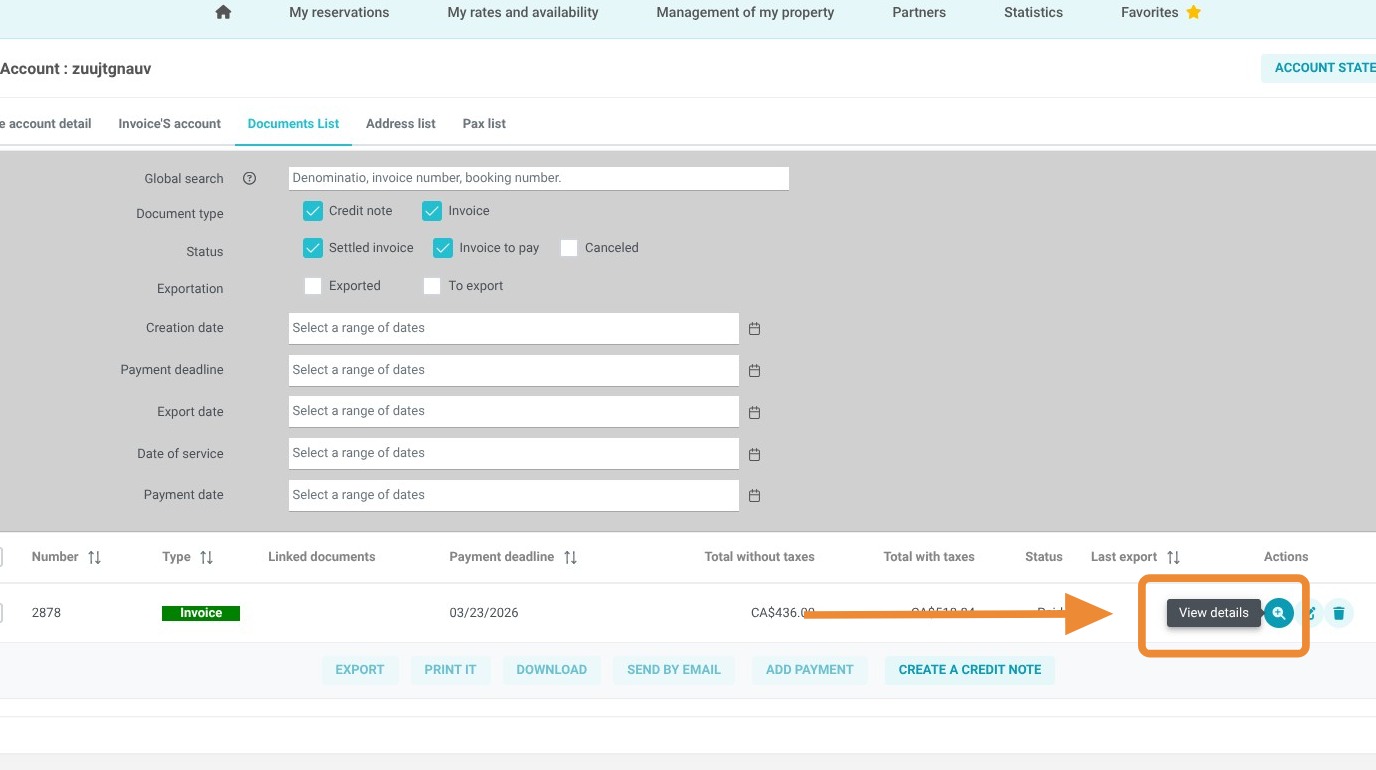The height and width of the screenshot is (770, 1376).
Task: Click the Payment deadline range field
Action: [x=514, y=370]
